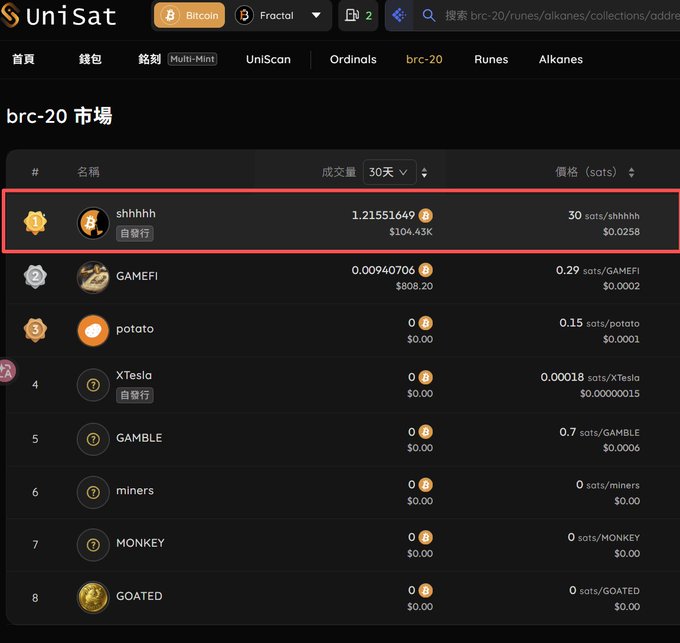The image size is (680, 643).
Task: Click the bitcoin coin in GOATED volume
Action: pos(425,591)
